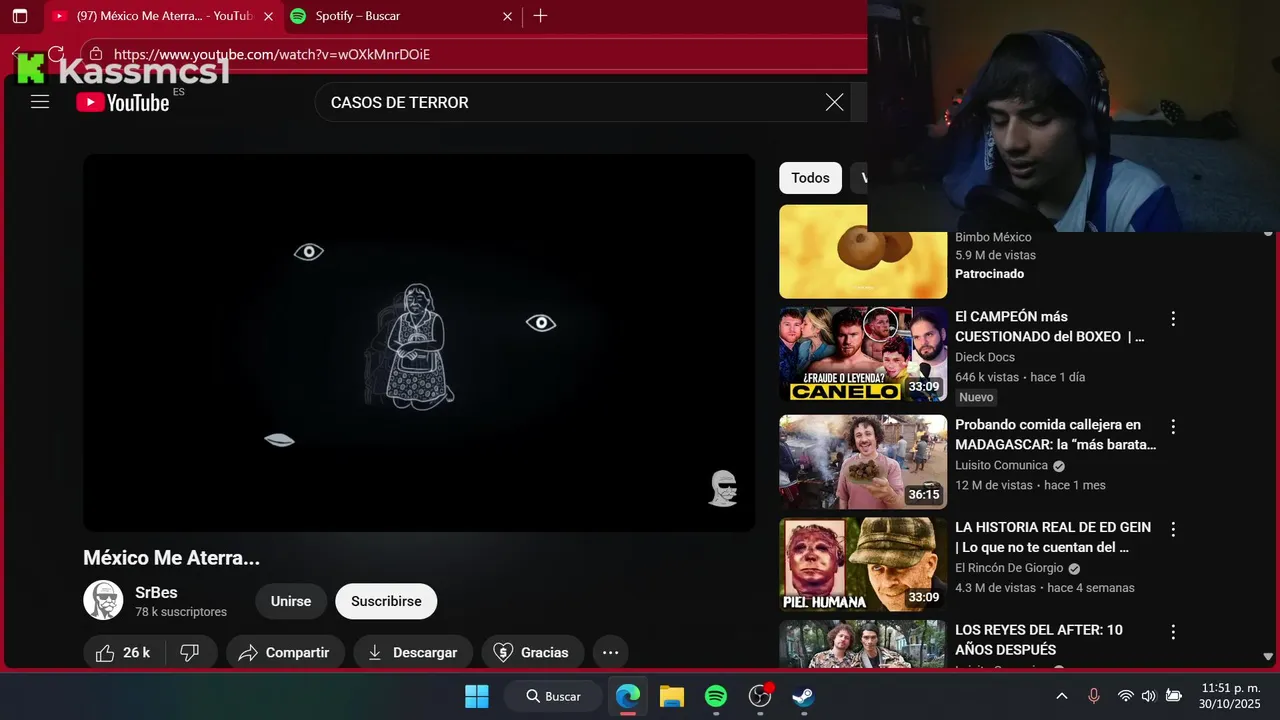Open Wi-Fi network tray icon
The height and width of the screenshot is (720, 1280).
[x=1125, y=696]
